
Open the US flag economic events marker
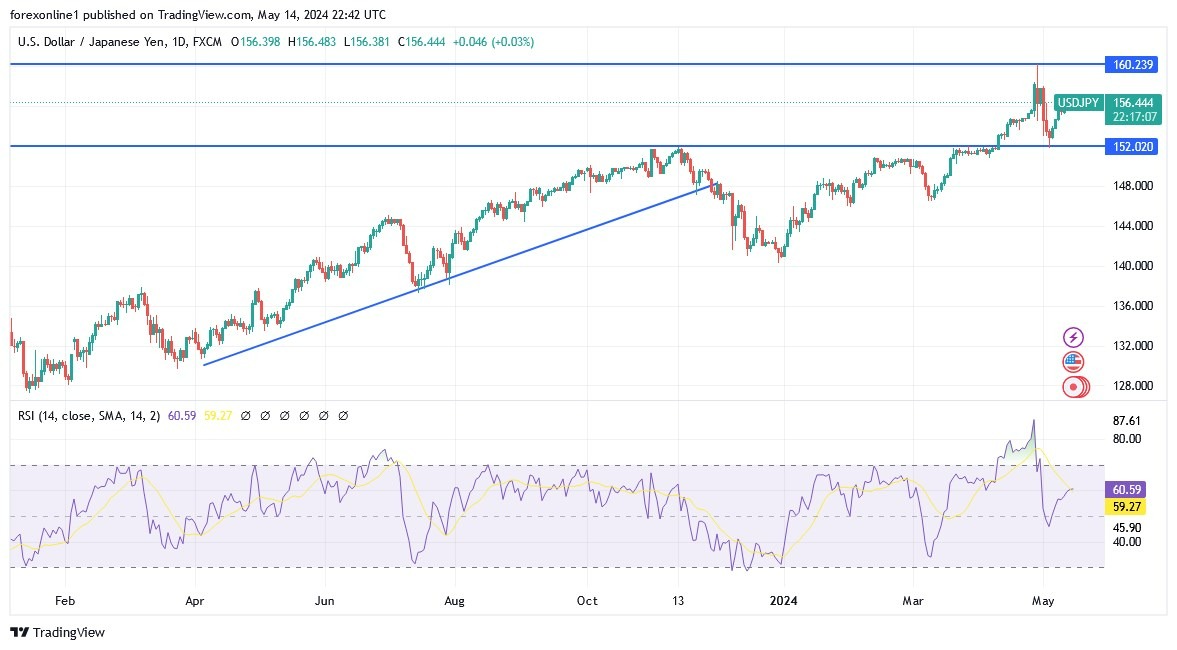tap(1072, 362)
